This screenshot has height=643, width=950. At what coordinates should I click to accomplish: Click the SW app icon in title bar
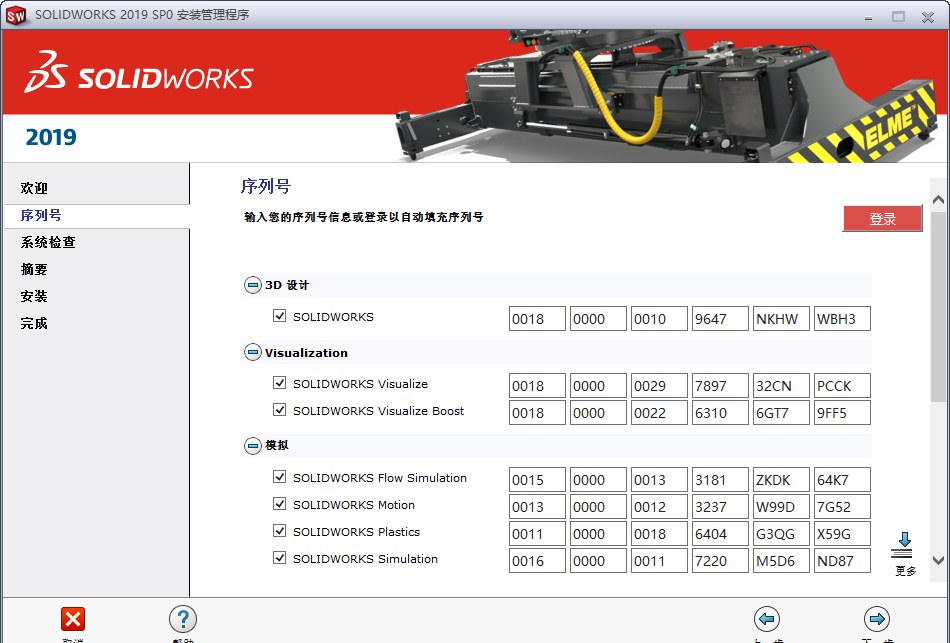coord(16,15)
